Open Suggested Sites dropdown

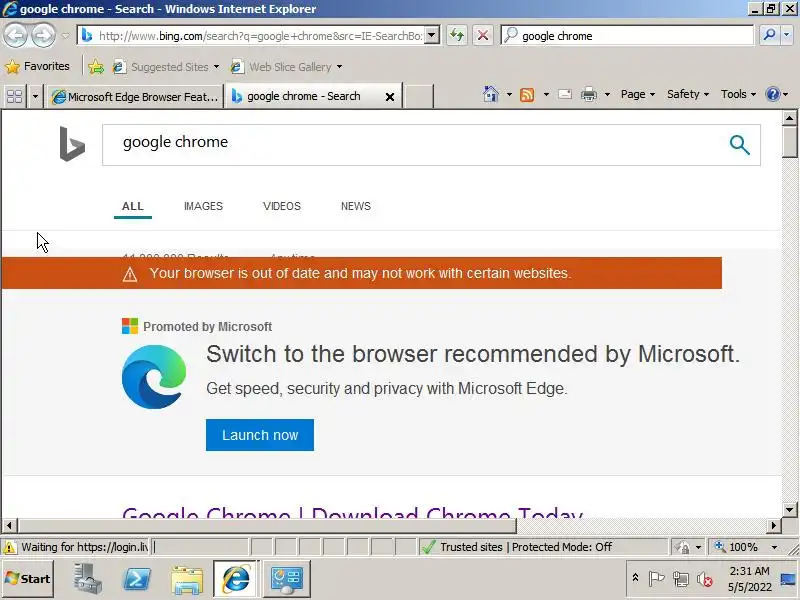coord(166,67)
